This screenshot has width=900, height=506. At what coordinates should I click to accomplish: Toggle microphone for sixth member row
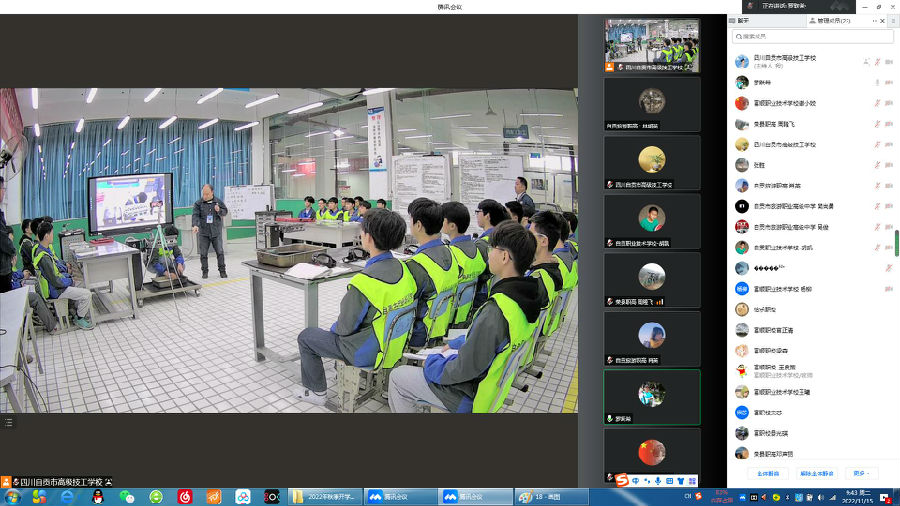pos(877,165)
